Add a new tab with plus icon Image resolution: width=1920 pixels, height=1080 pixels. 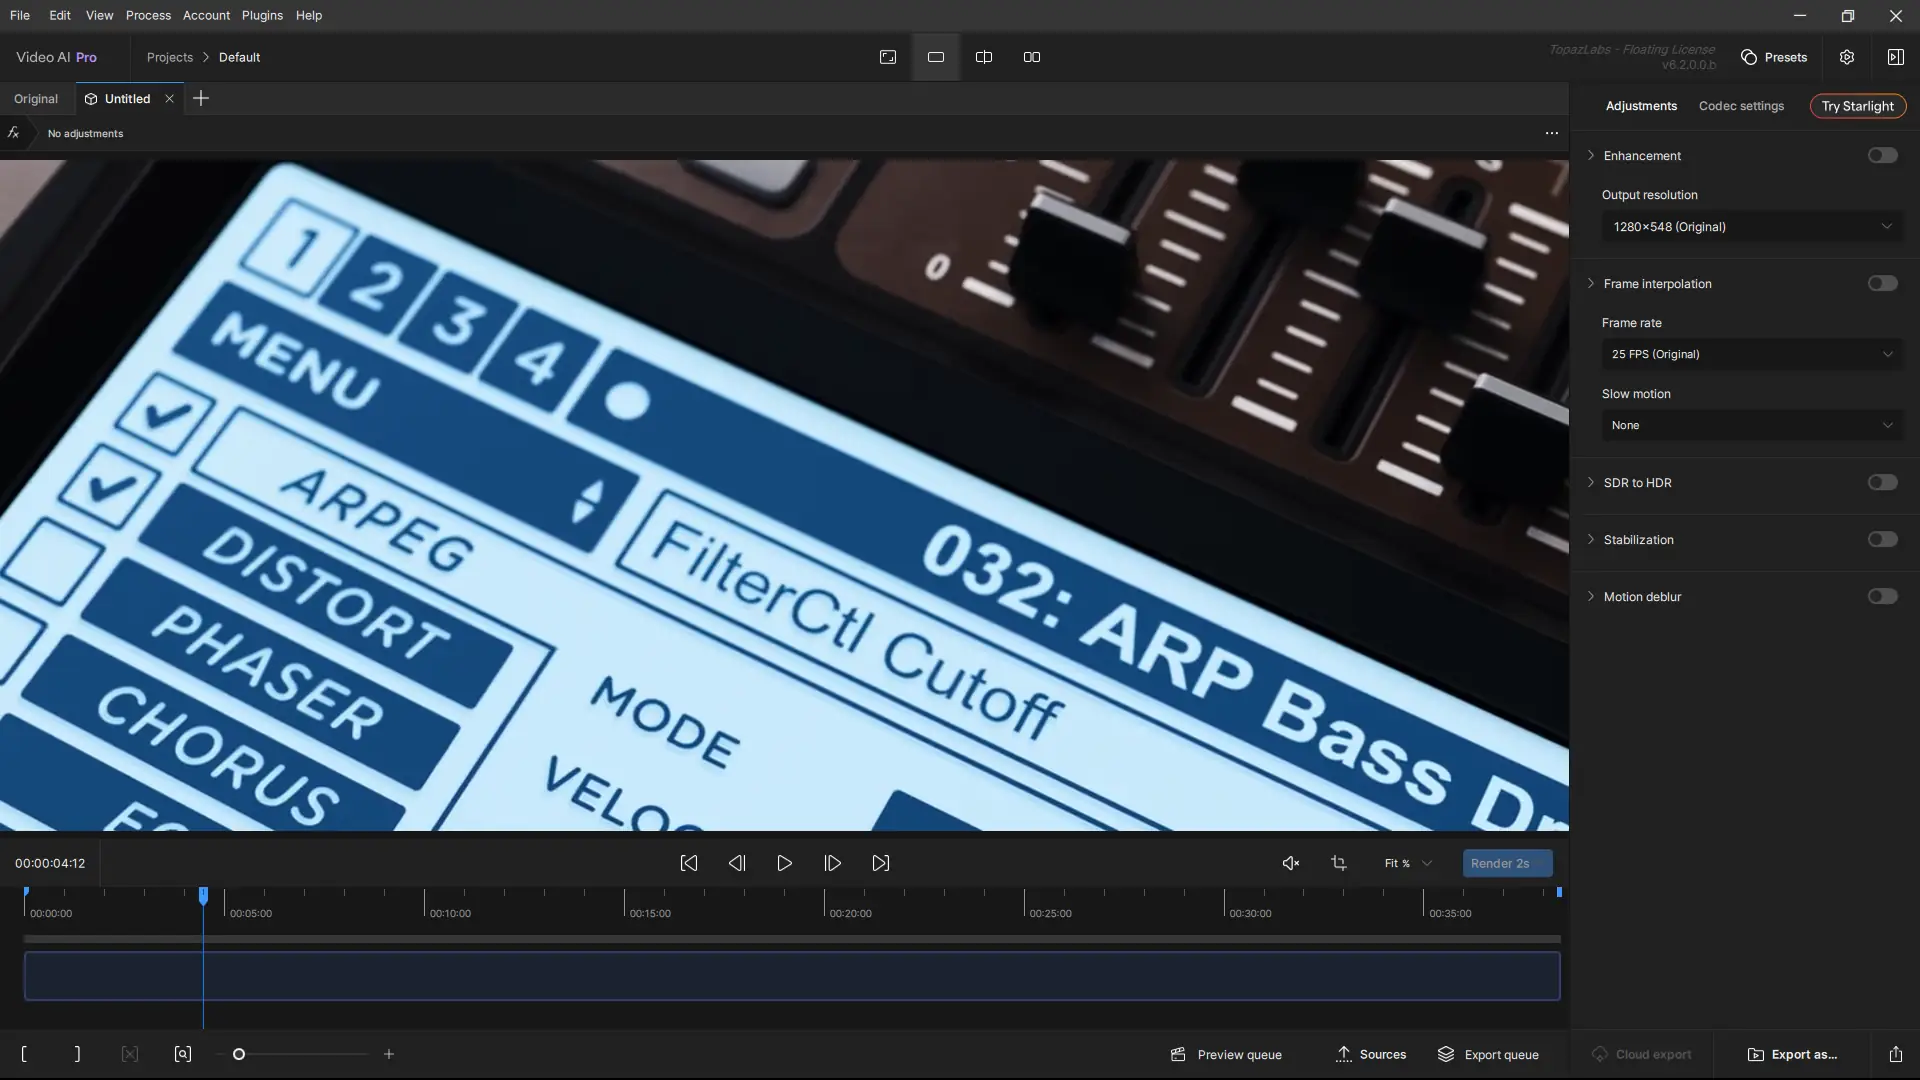201,98
